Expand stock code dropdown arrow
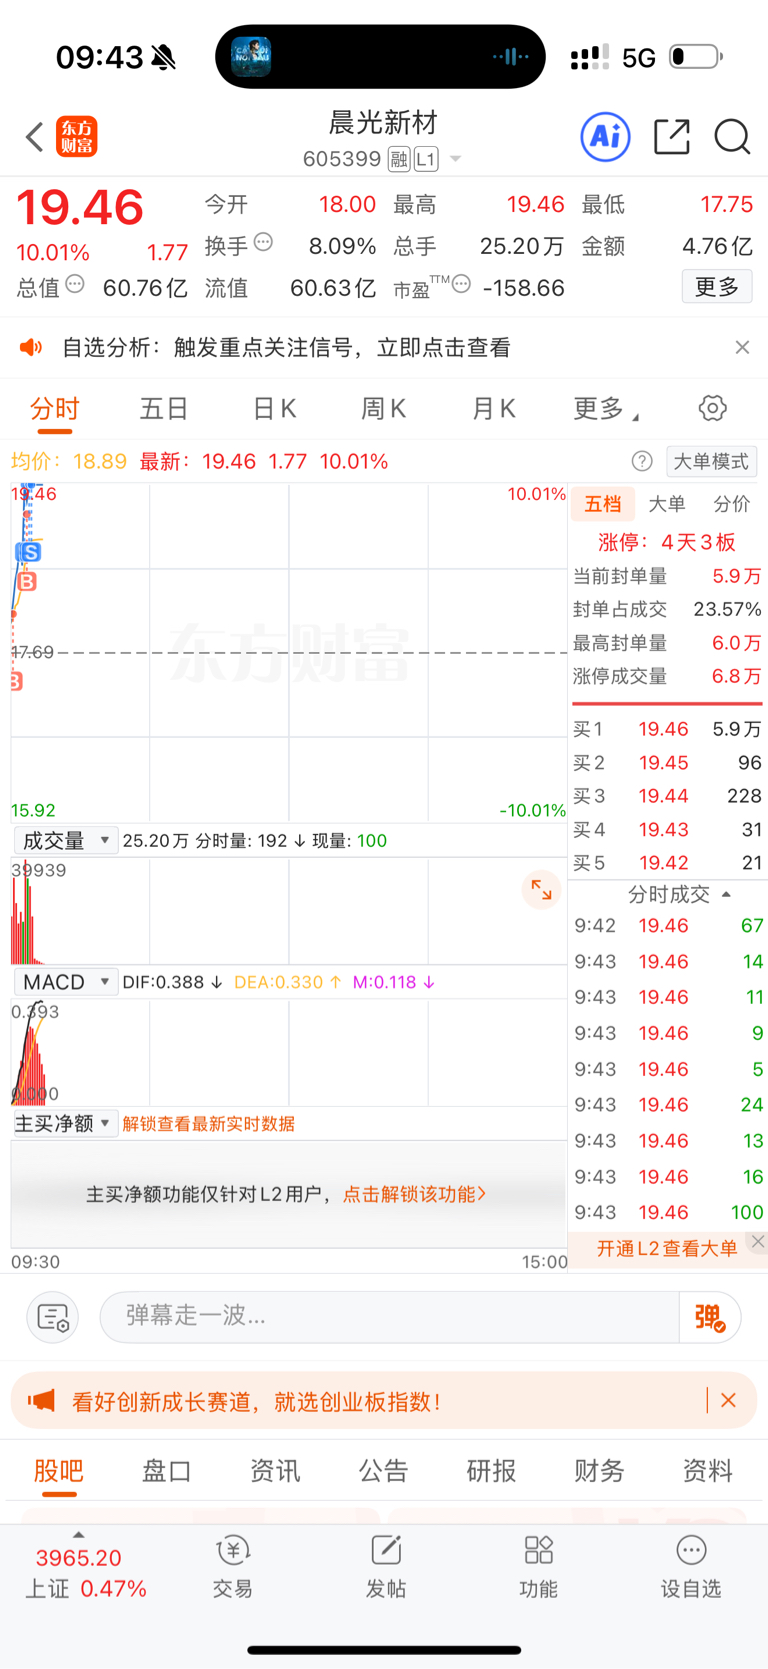The height and width of the screenshot is (1669, 768). pos(455,159)
